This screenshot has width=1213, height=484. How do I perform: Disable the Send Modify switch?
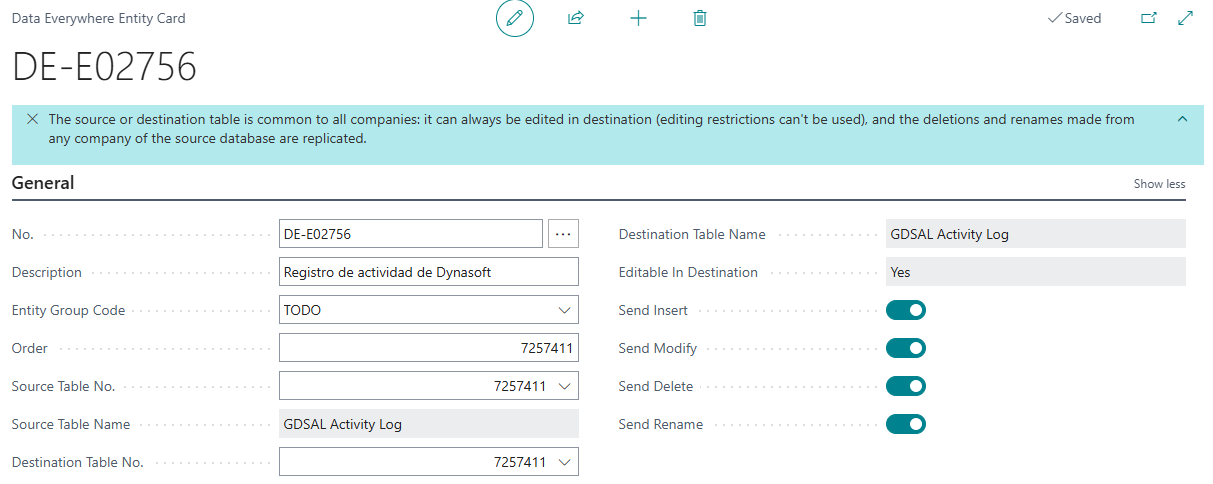coord(906,348)
